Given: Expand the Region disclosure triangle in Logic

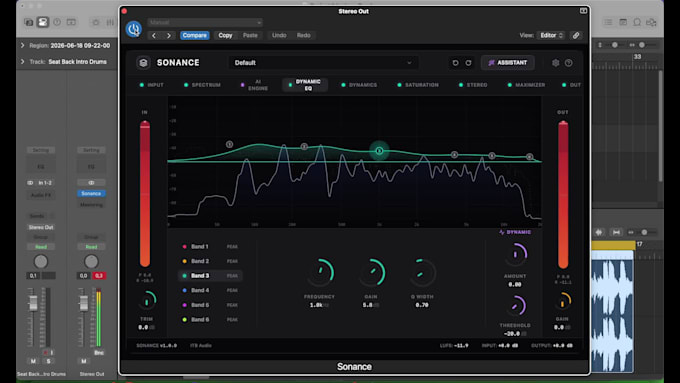Looking at the screenshot, I should pos(23,45).
